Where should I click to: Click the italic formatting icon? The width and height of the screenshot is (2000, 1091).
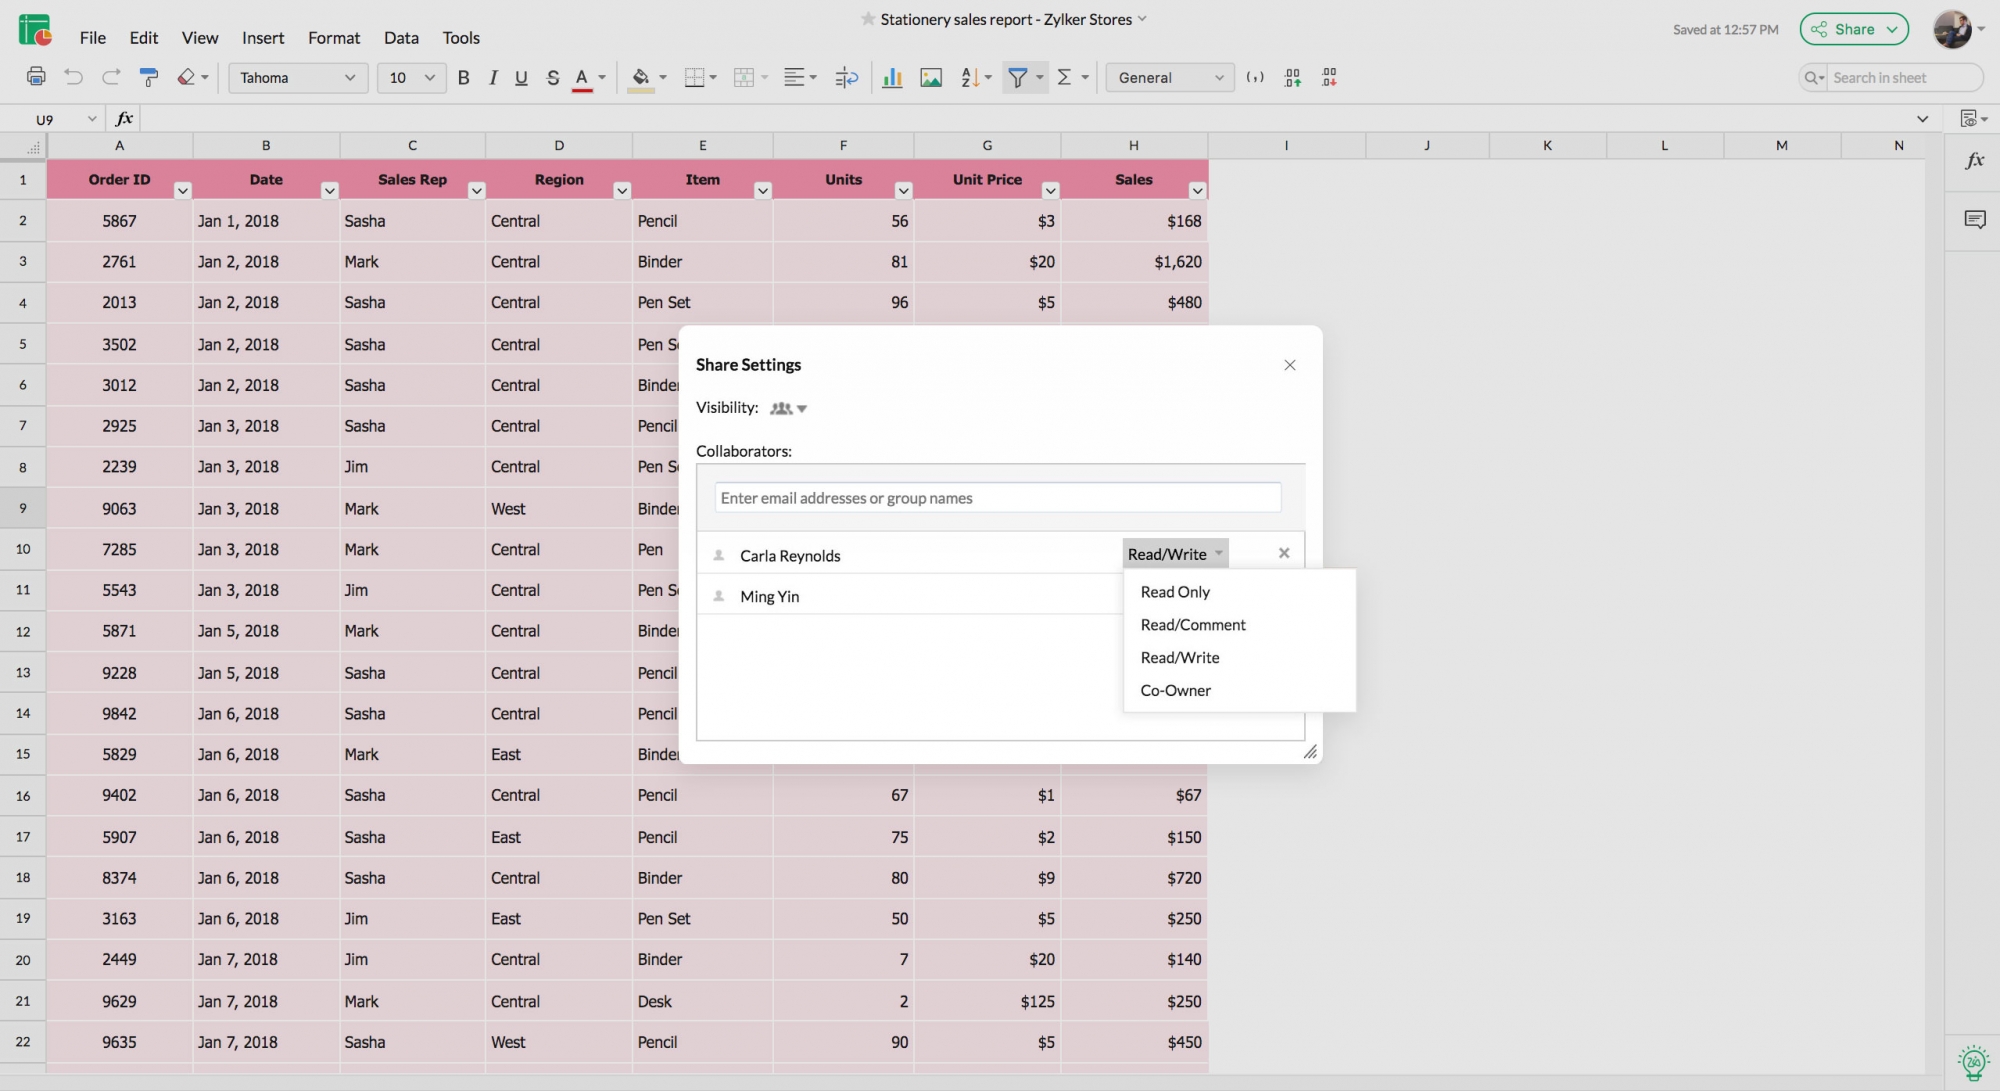(x=490, y=78)
